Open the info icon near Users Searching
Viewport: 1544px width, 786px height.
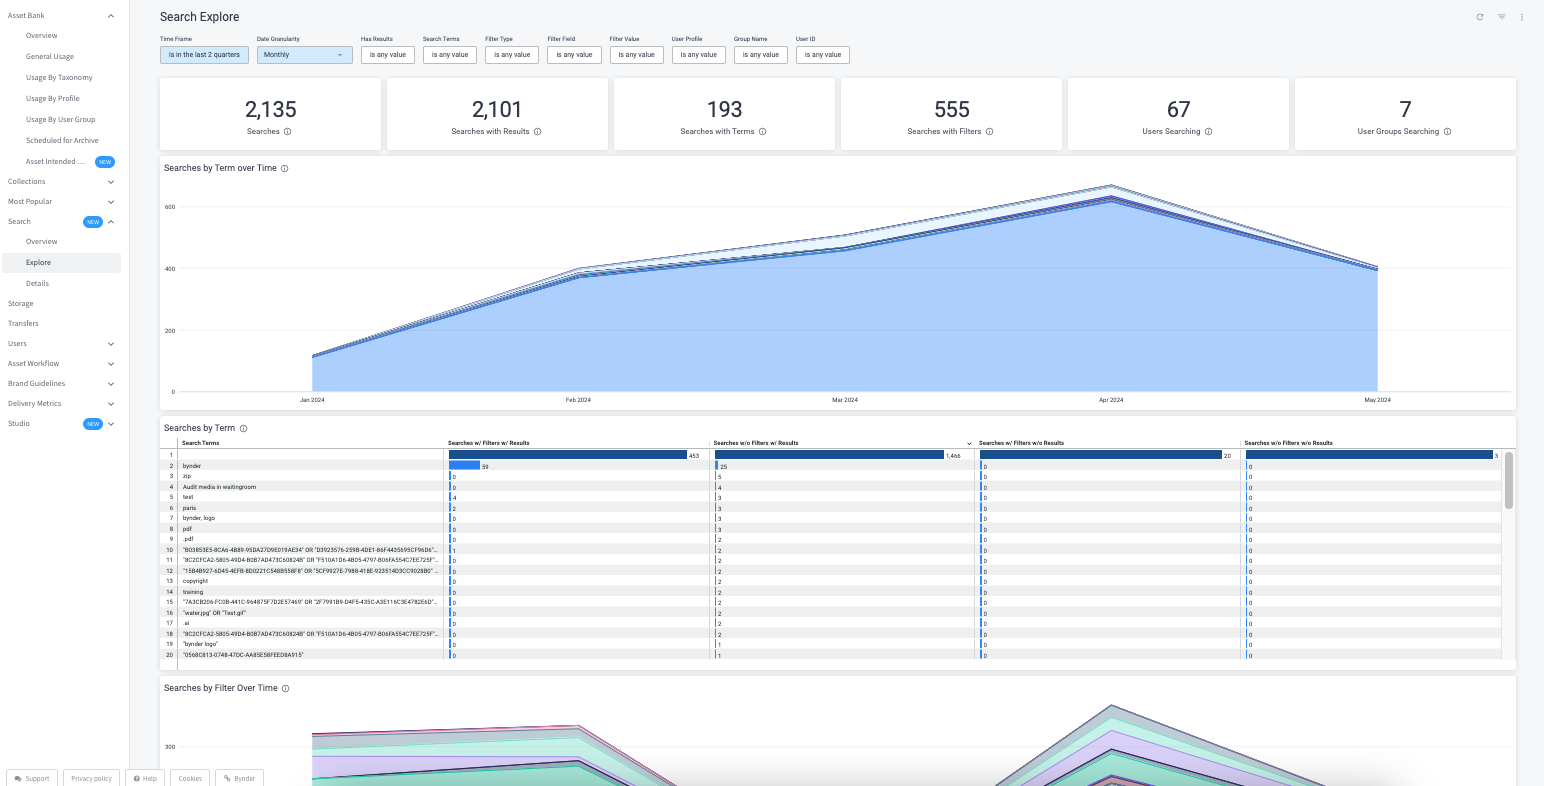[x=1209, y=132]
